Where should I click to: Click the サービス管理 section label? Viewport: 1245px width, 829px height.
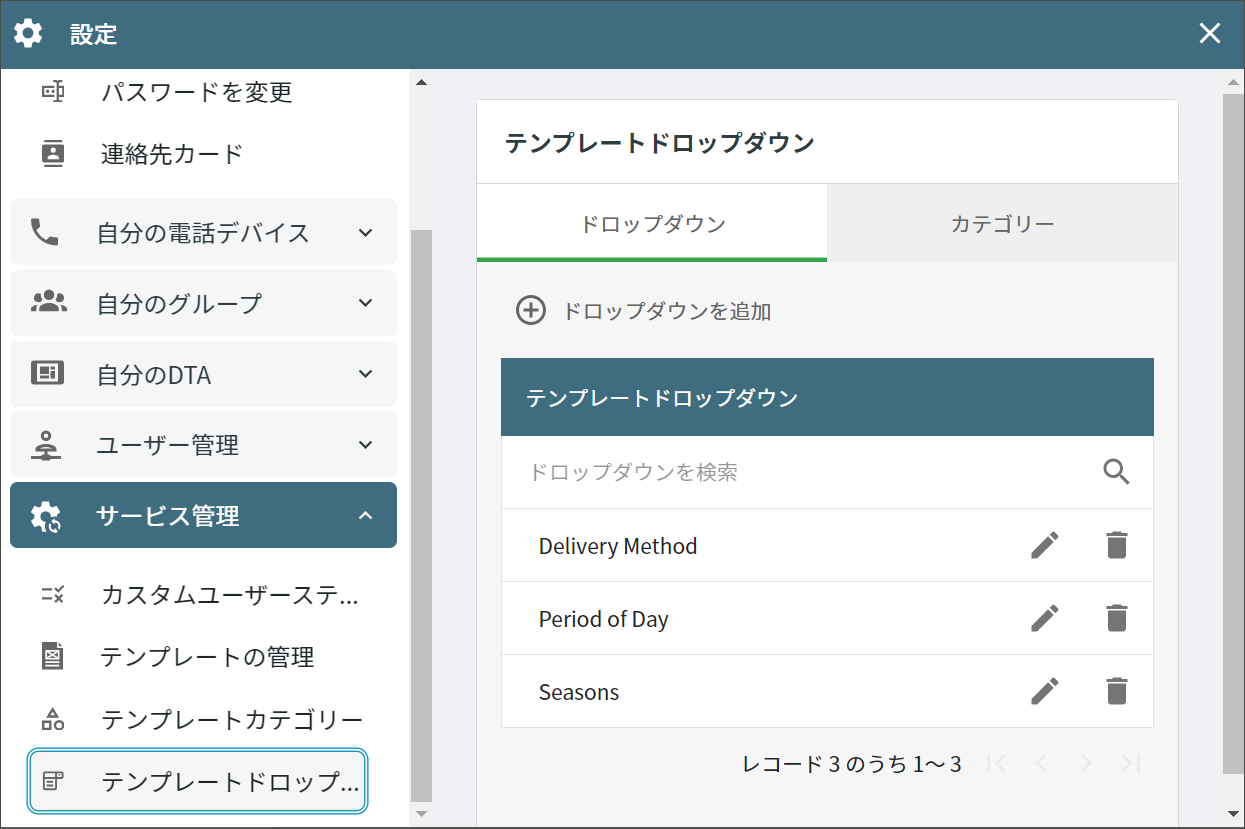click(167, 516)
